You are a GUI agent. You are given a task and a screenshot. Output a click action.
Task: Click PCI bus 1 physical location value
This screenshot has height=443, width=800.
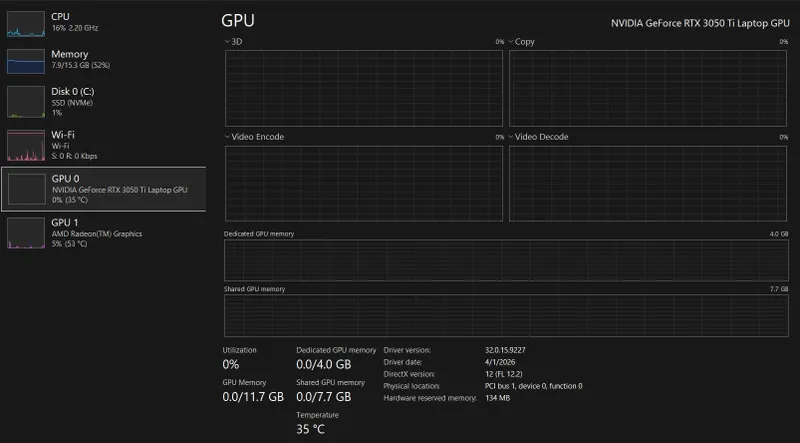[x=534, y=386]
